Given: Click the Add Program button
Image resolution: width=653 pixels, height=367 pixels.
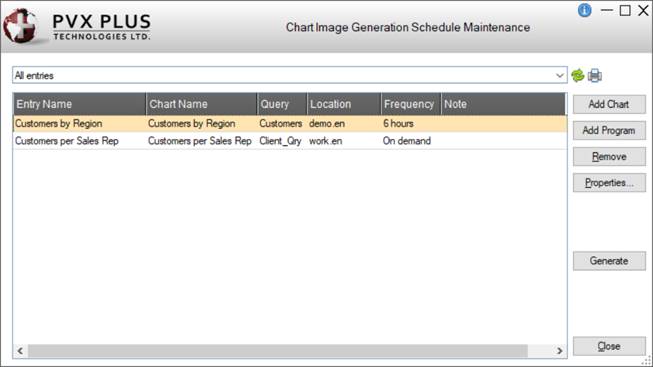Looking at the screenshot, I should 609,130.
